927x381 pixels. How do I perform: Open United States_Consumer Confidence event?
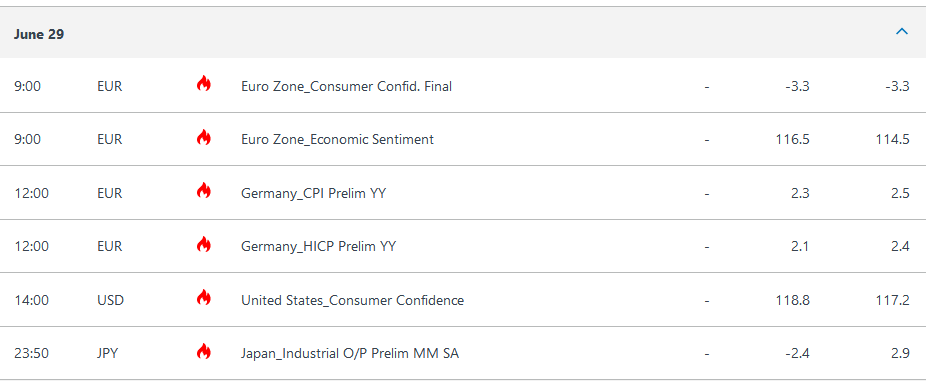pos(352,300)
